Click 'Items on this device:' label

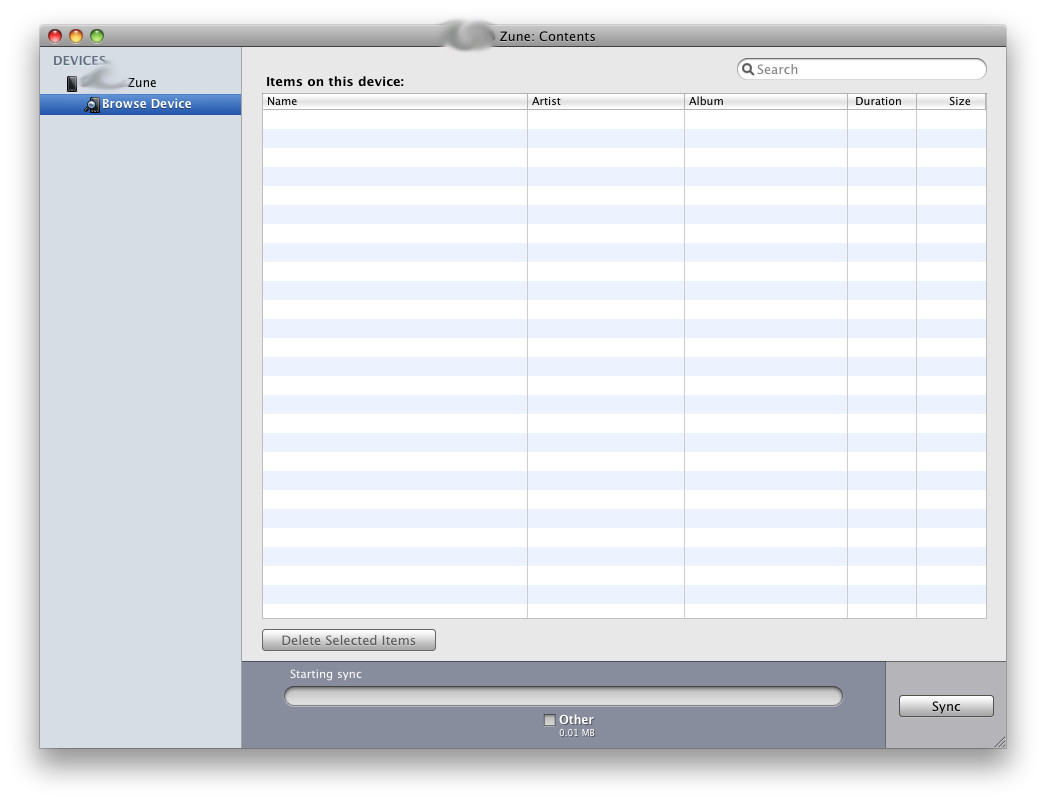335,81
